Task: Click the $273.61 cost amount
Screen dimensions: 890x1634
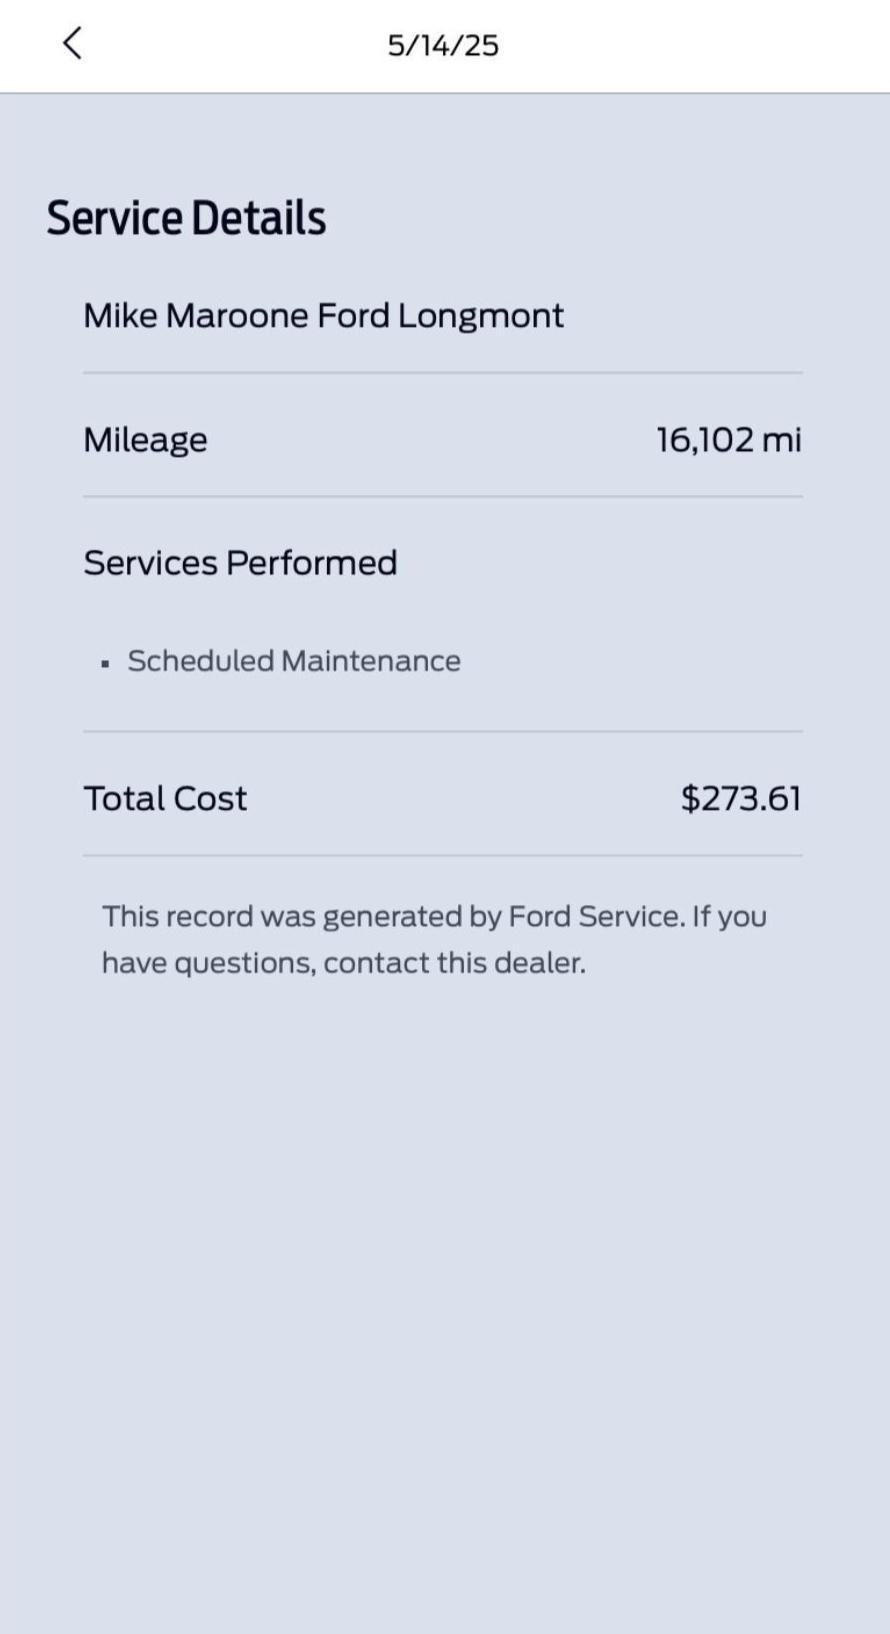Action: click(x=740, y=799)
